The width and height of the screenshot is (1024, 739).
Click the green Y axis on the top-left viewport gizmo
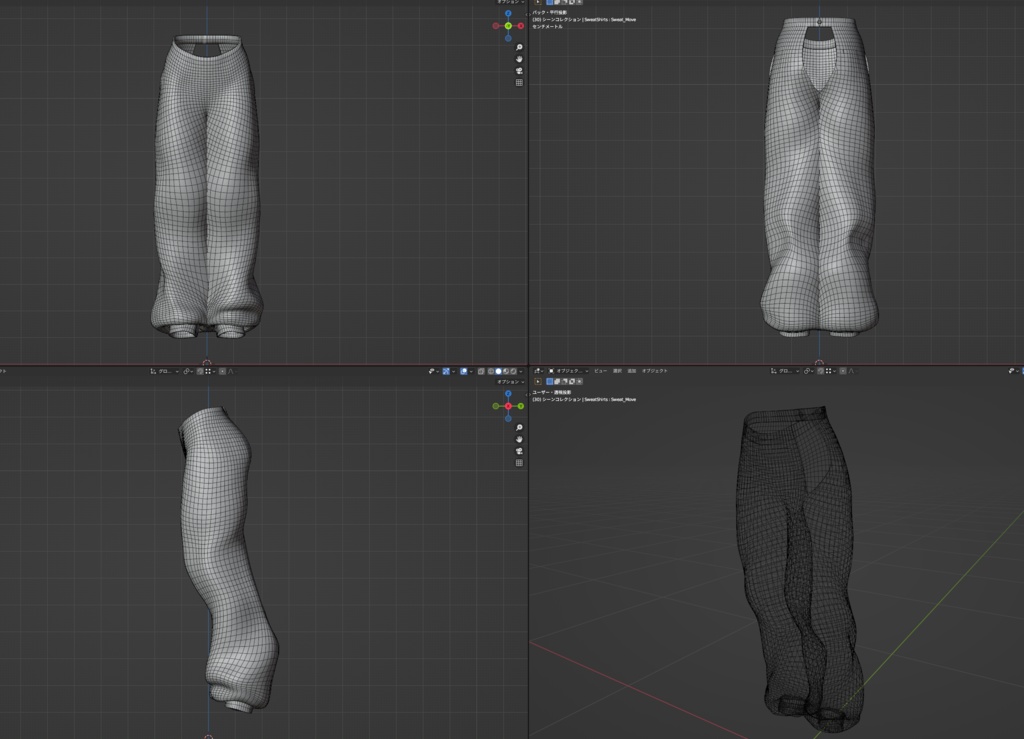pyautogui.click(x=508, y=26)
